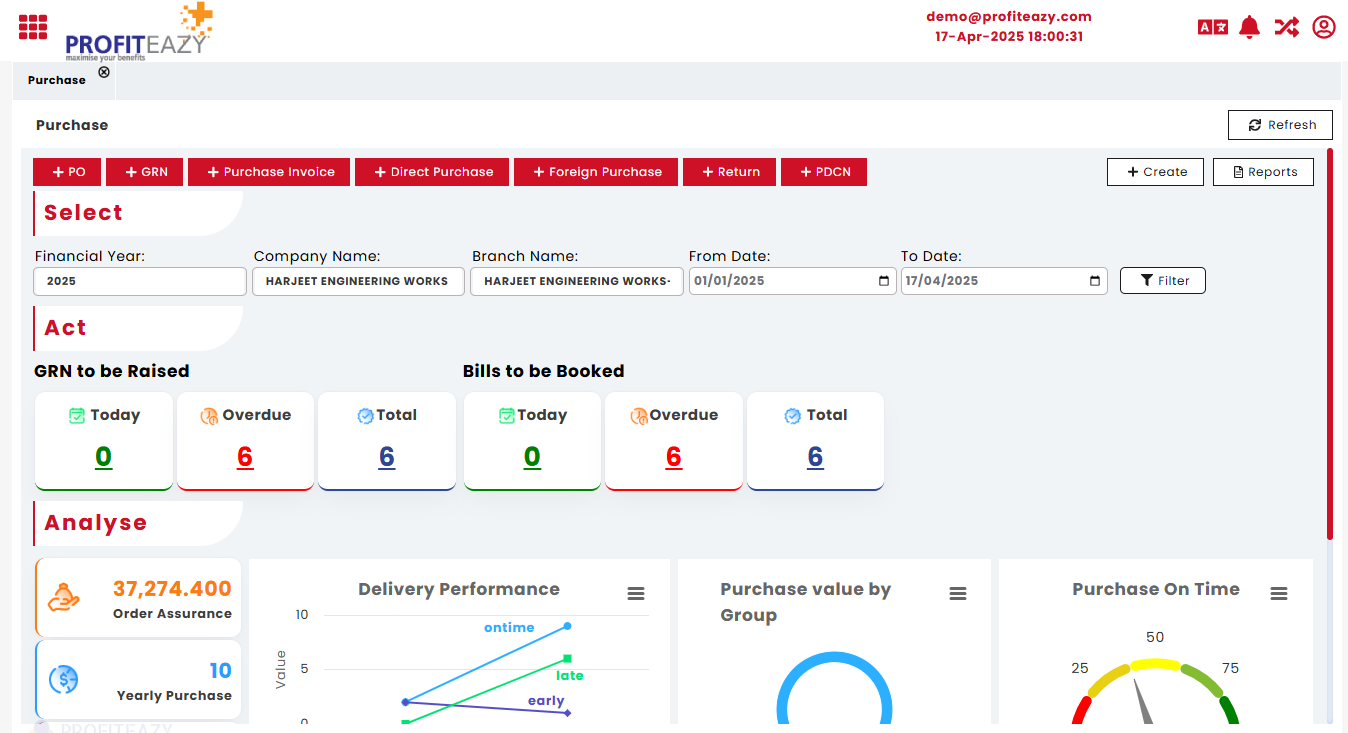Open Purchase value by Group chart menu
The width and height of the screenshot is (1348, 733).
pos(958,594)
